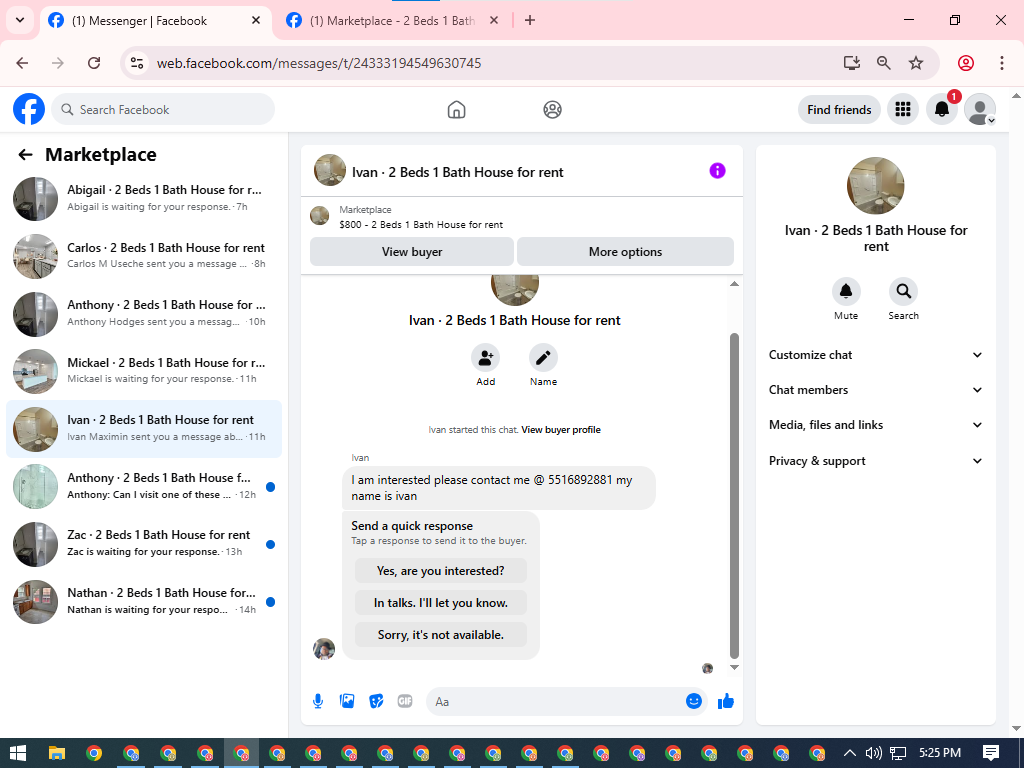The image size is (1024, 768).
Task: Click the install app icon in address bar
Action: 852,63
